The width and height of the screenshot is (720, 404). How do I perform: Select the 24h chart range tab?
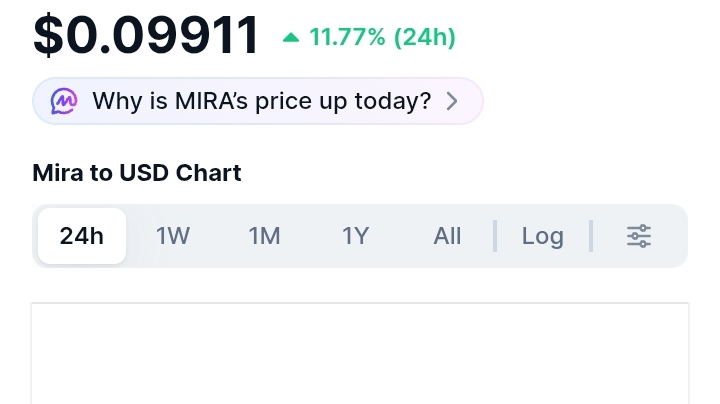click(x=82, y=236)
